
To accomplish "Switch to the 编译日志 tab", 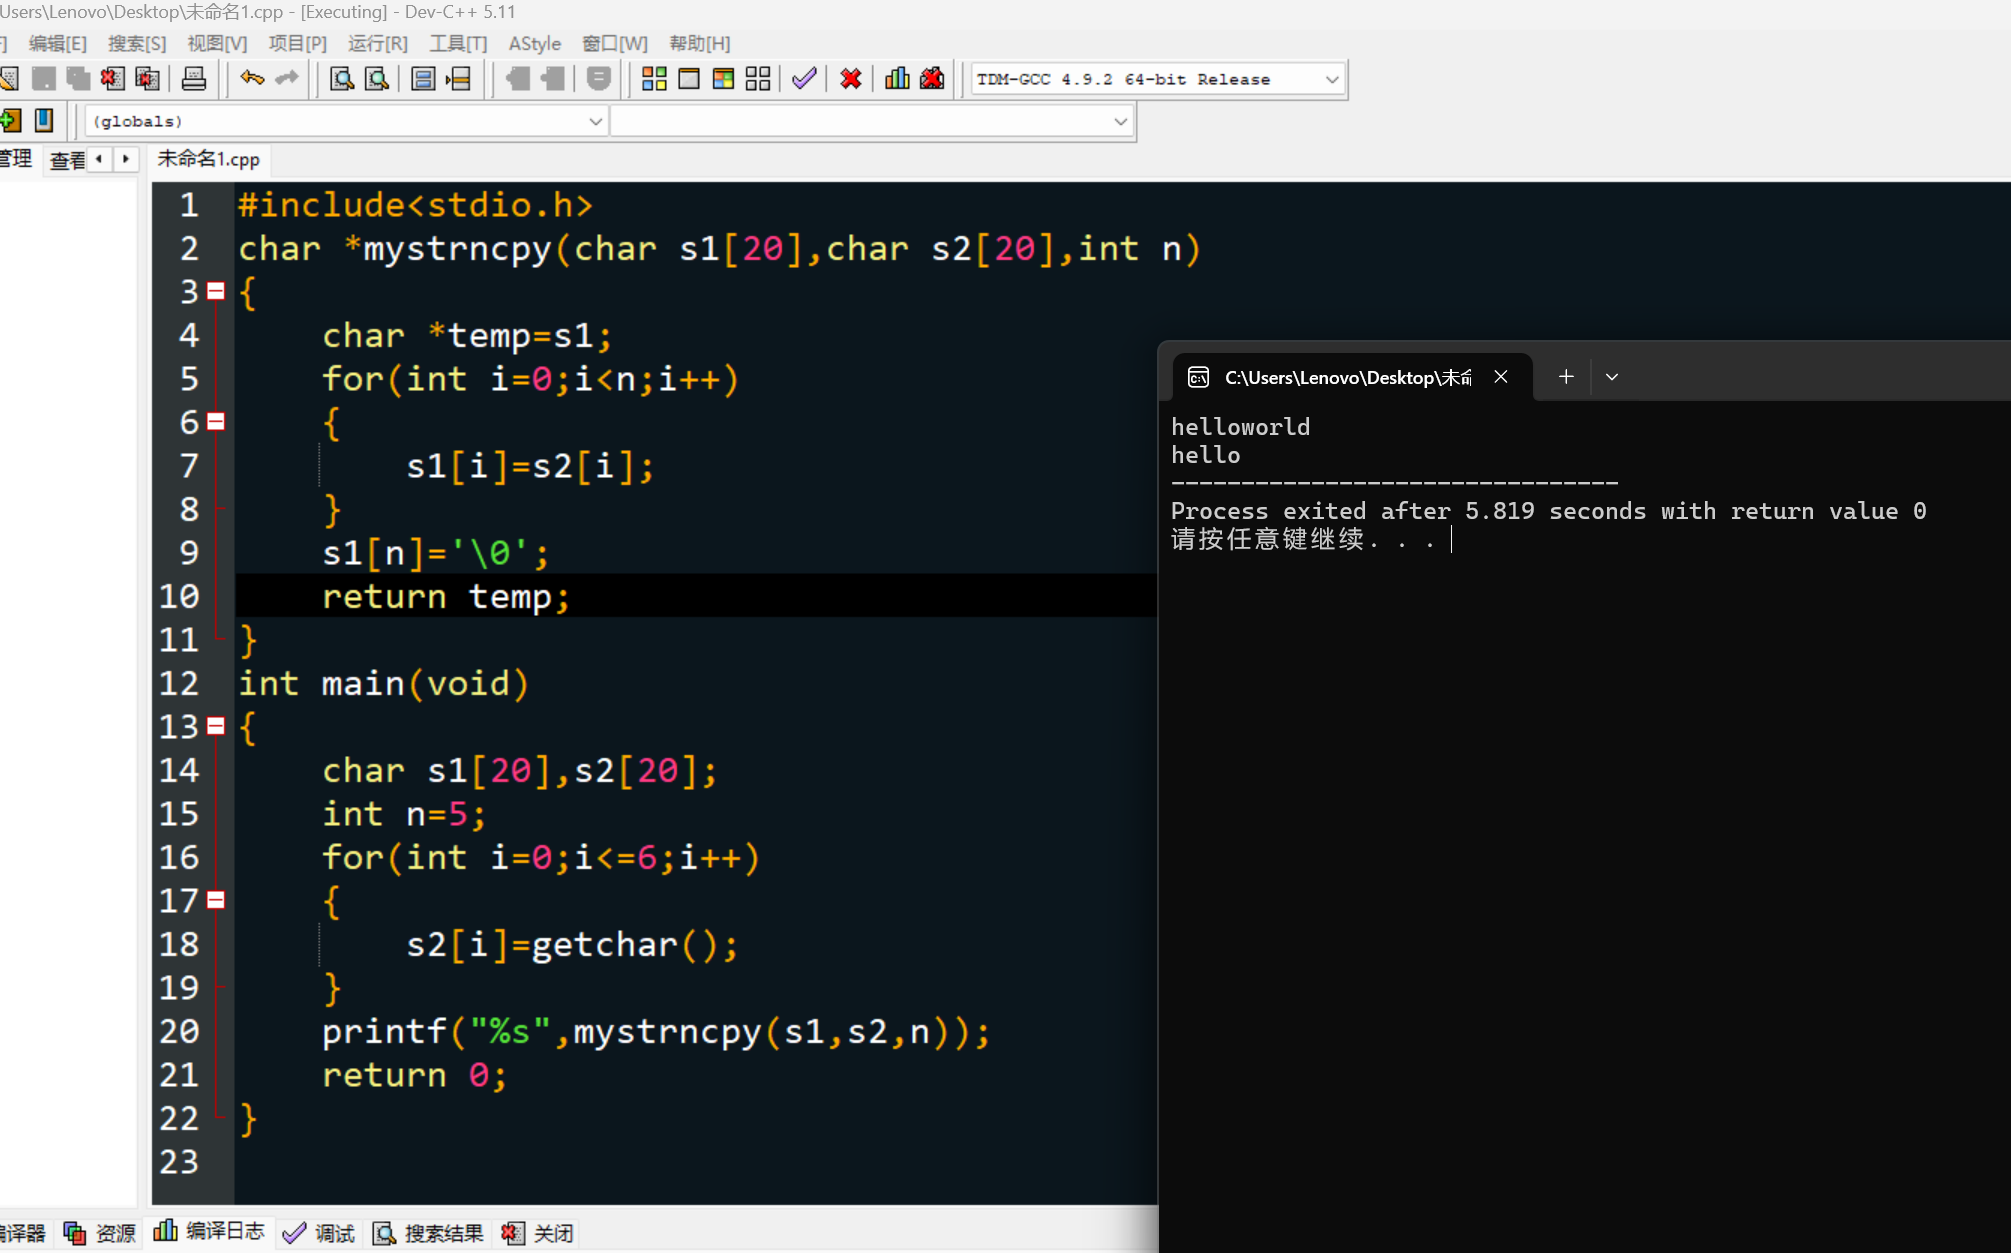I will [x=210, y=1232].
